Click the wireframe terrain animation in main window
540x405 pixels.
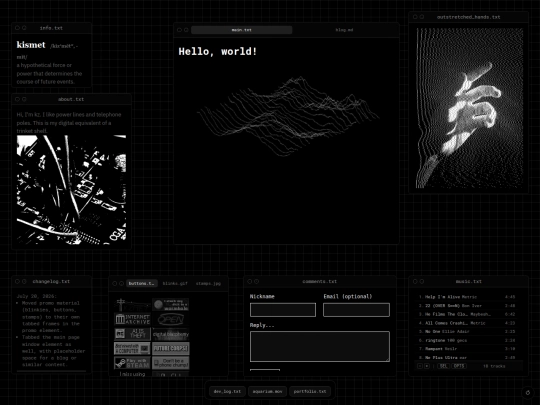pos(288,116)
